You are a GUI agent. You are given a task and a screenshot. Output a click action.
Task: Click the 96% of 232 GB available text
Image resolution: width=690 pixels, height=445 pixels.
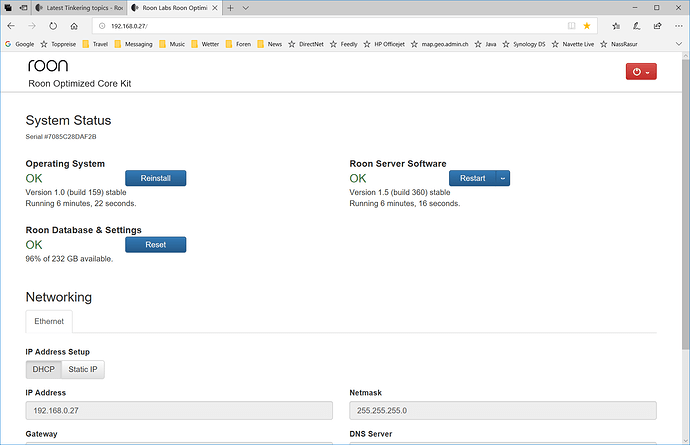[69, 259]
